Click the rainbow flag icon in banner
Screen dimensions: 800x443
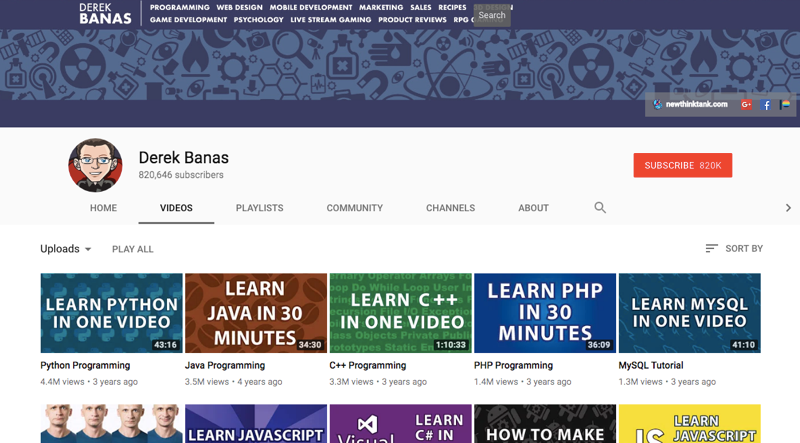785,105
